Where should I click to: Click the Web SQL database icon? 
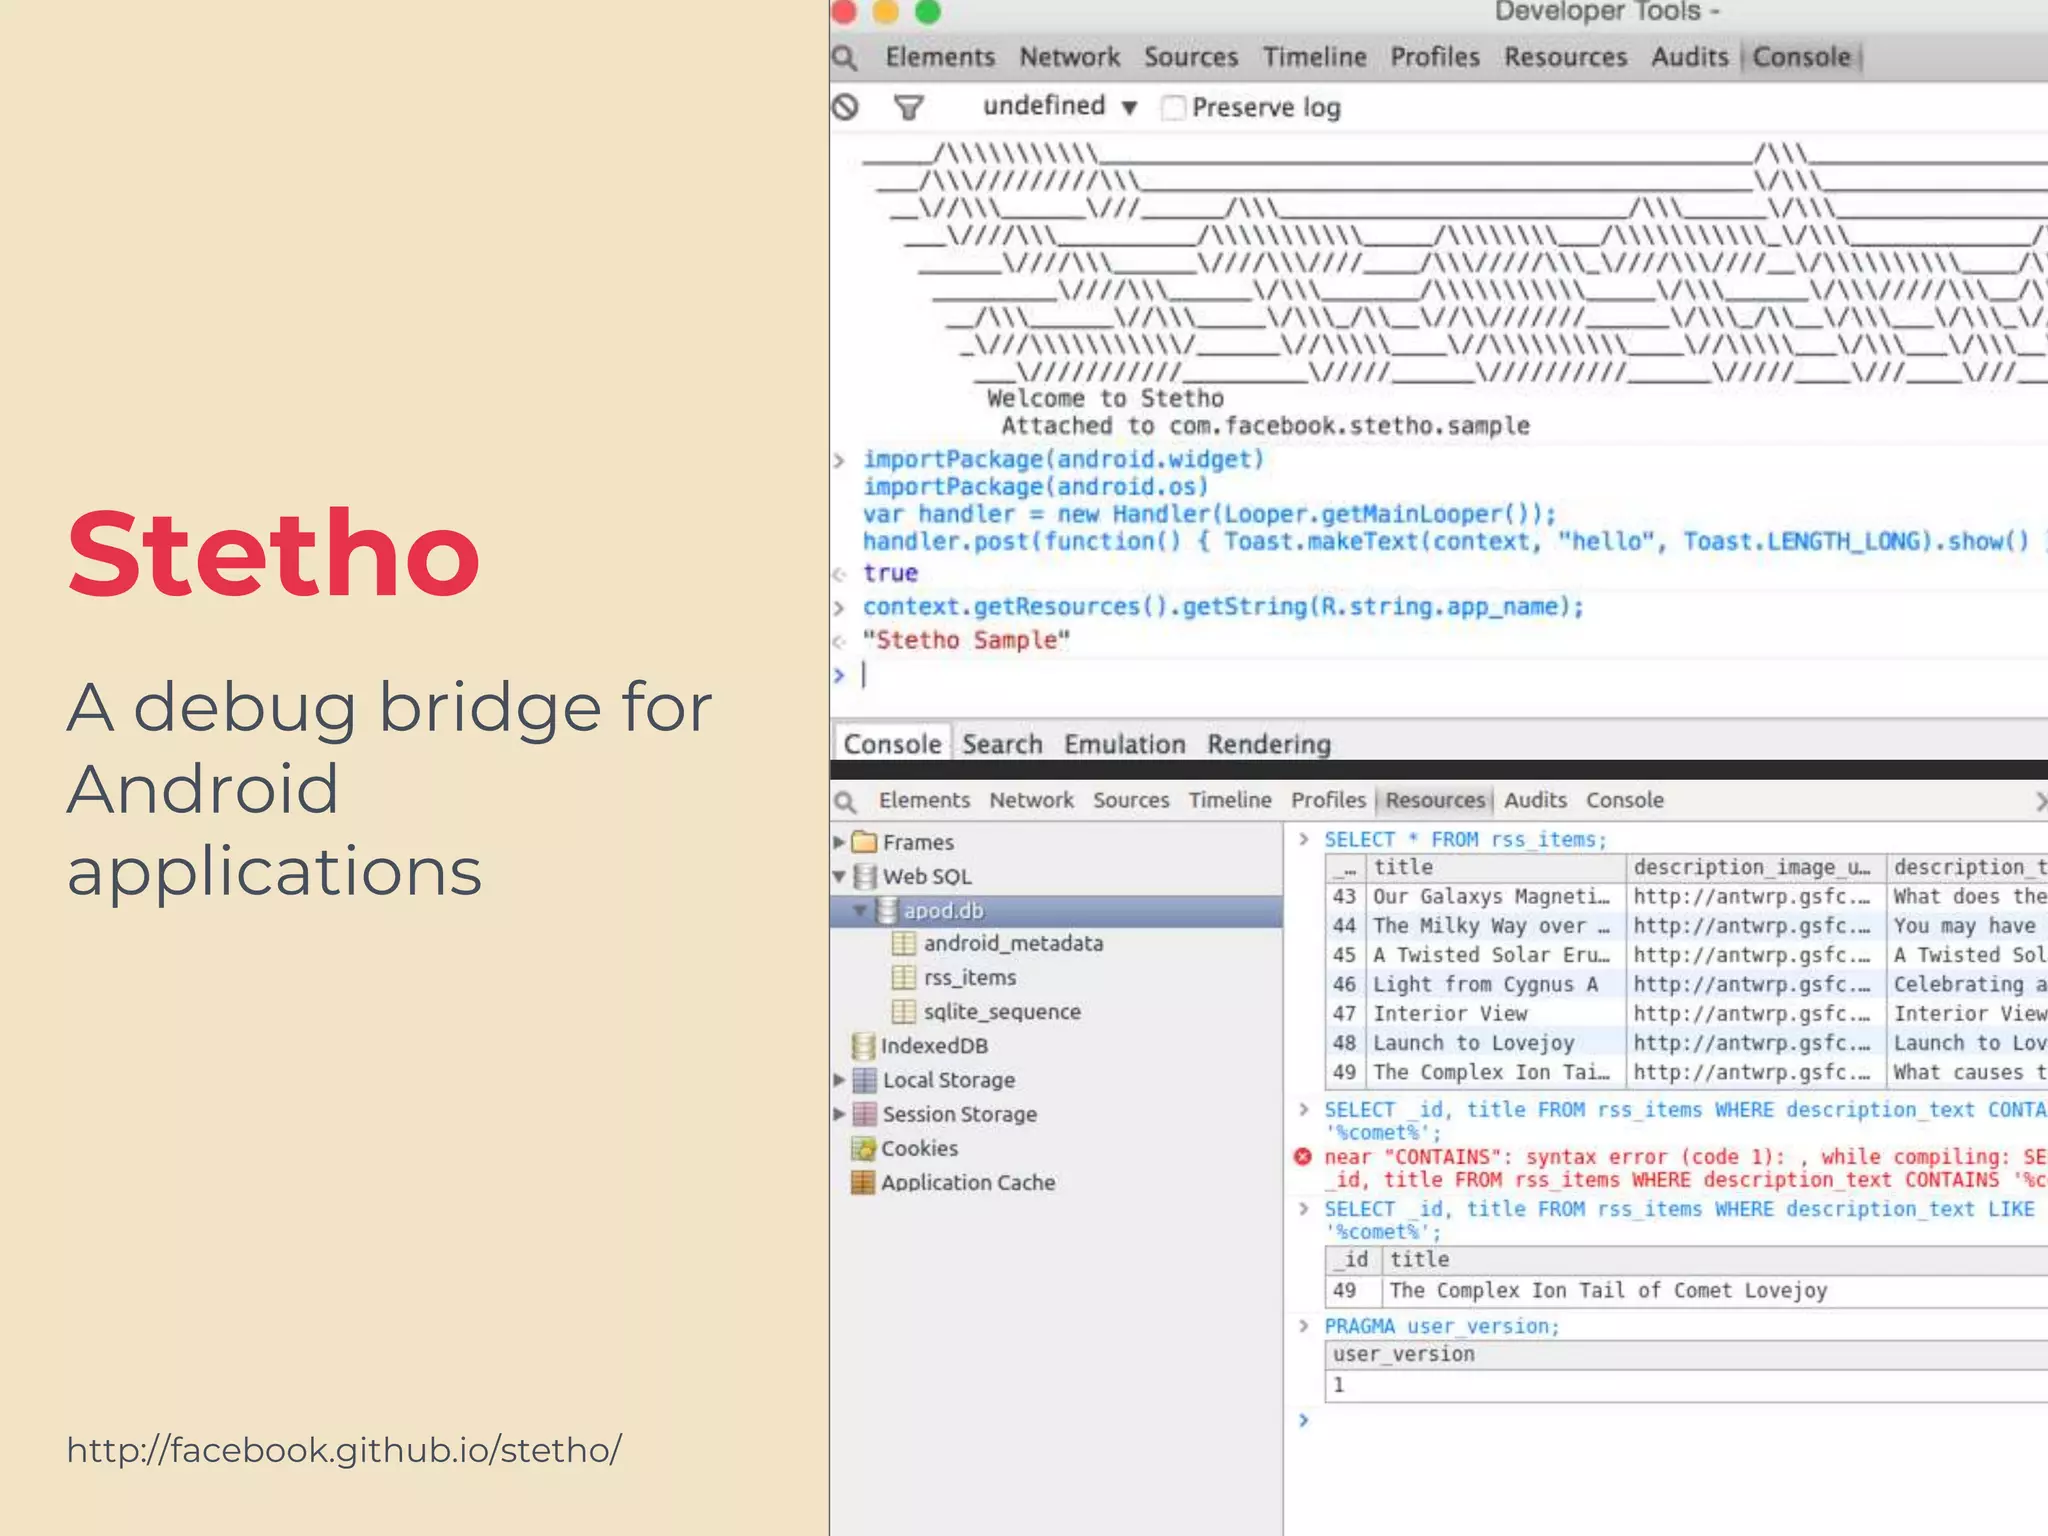pos(865,877)
